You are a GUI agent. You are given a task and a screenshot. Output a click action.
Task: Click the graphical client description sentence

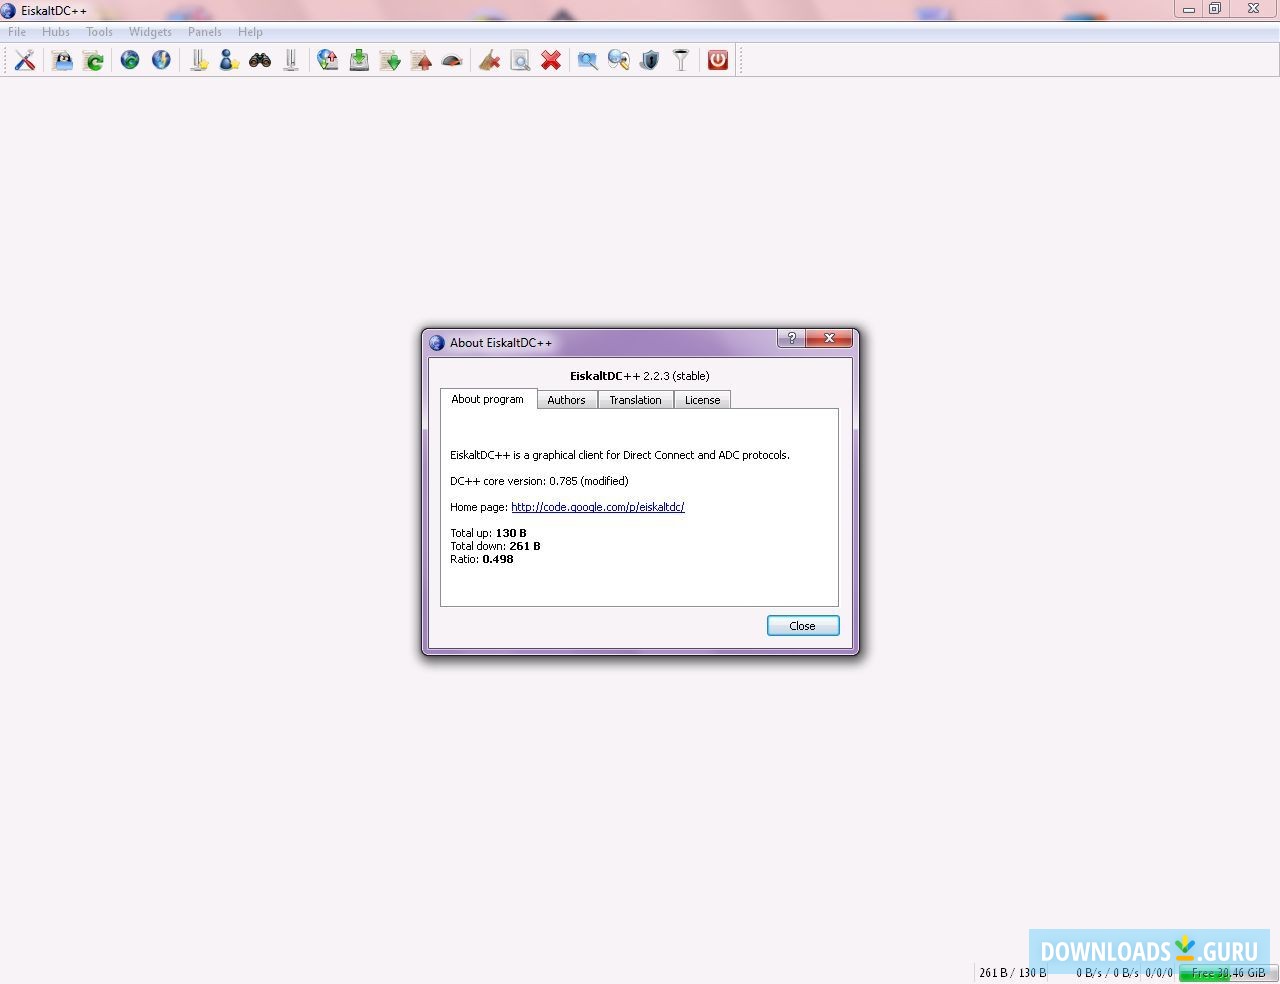click(x=620, y=455)
